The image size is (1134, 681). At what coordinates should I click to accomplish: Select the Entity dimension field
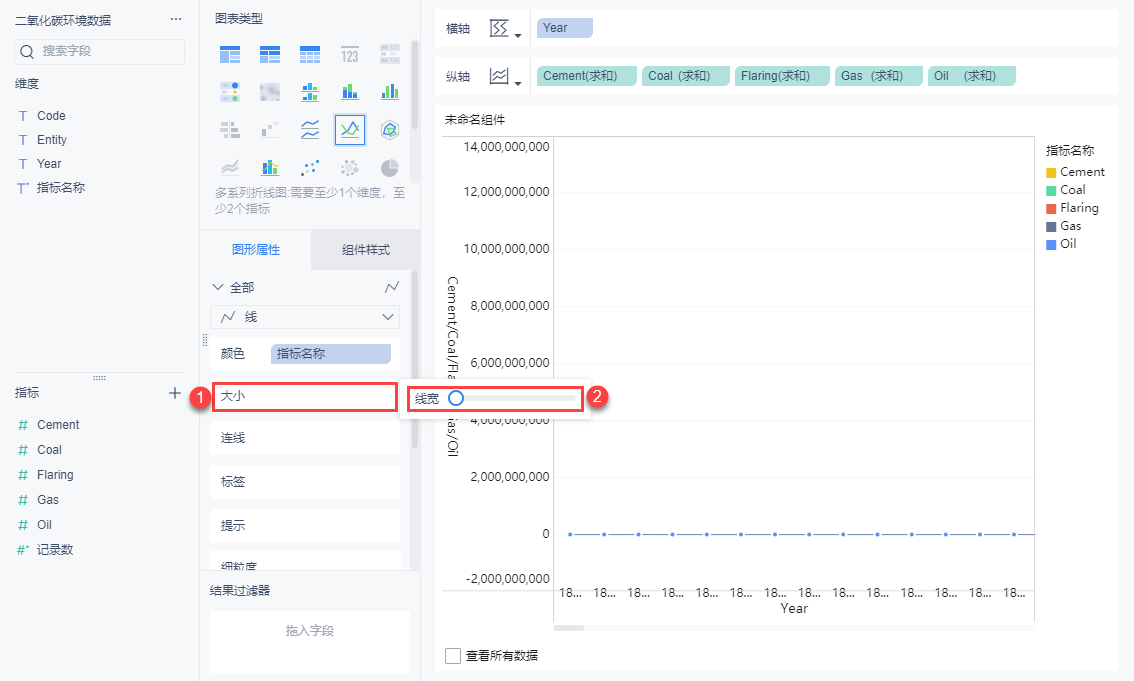click(51, 140)
